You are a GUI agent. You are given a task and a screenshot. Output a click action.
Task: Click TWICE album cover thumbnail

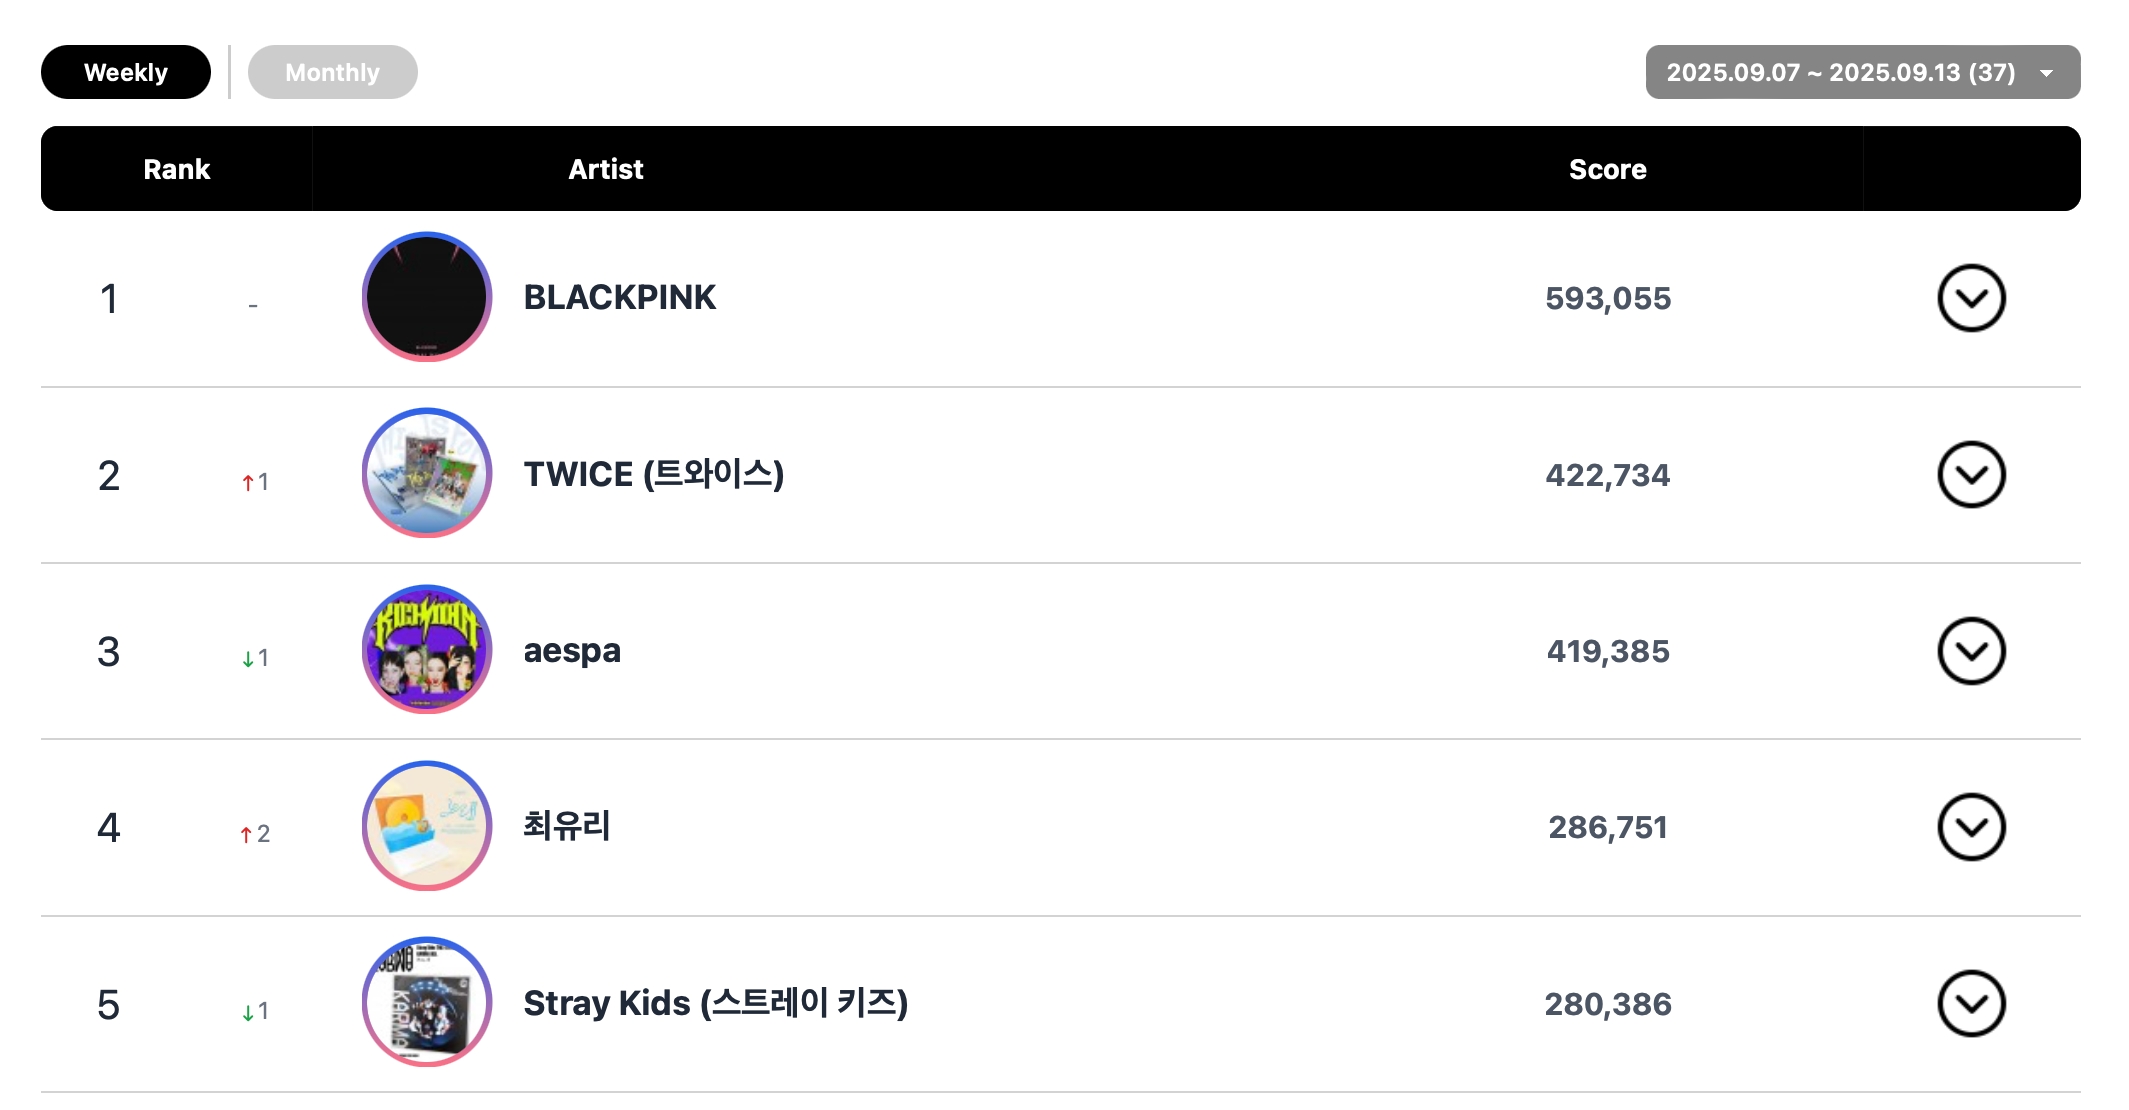click(427, 473)
